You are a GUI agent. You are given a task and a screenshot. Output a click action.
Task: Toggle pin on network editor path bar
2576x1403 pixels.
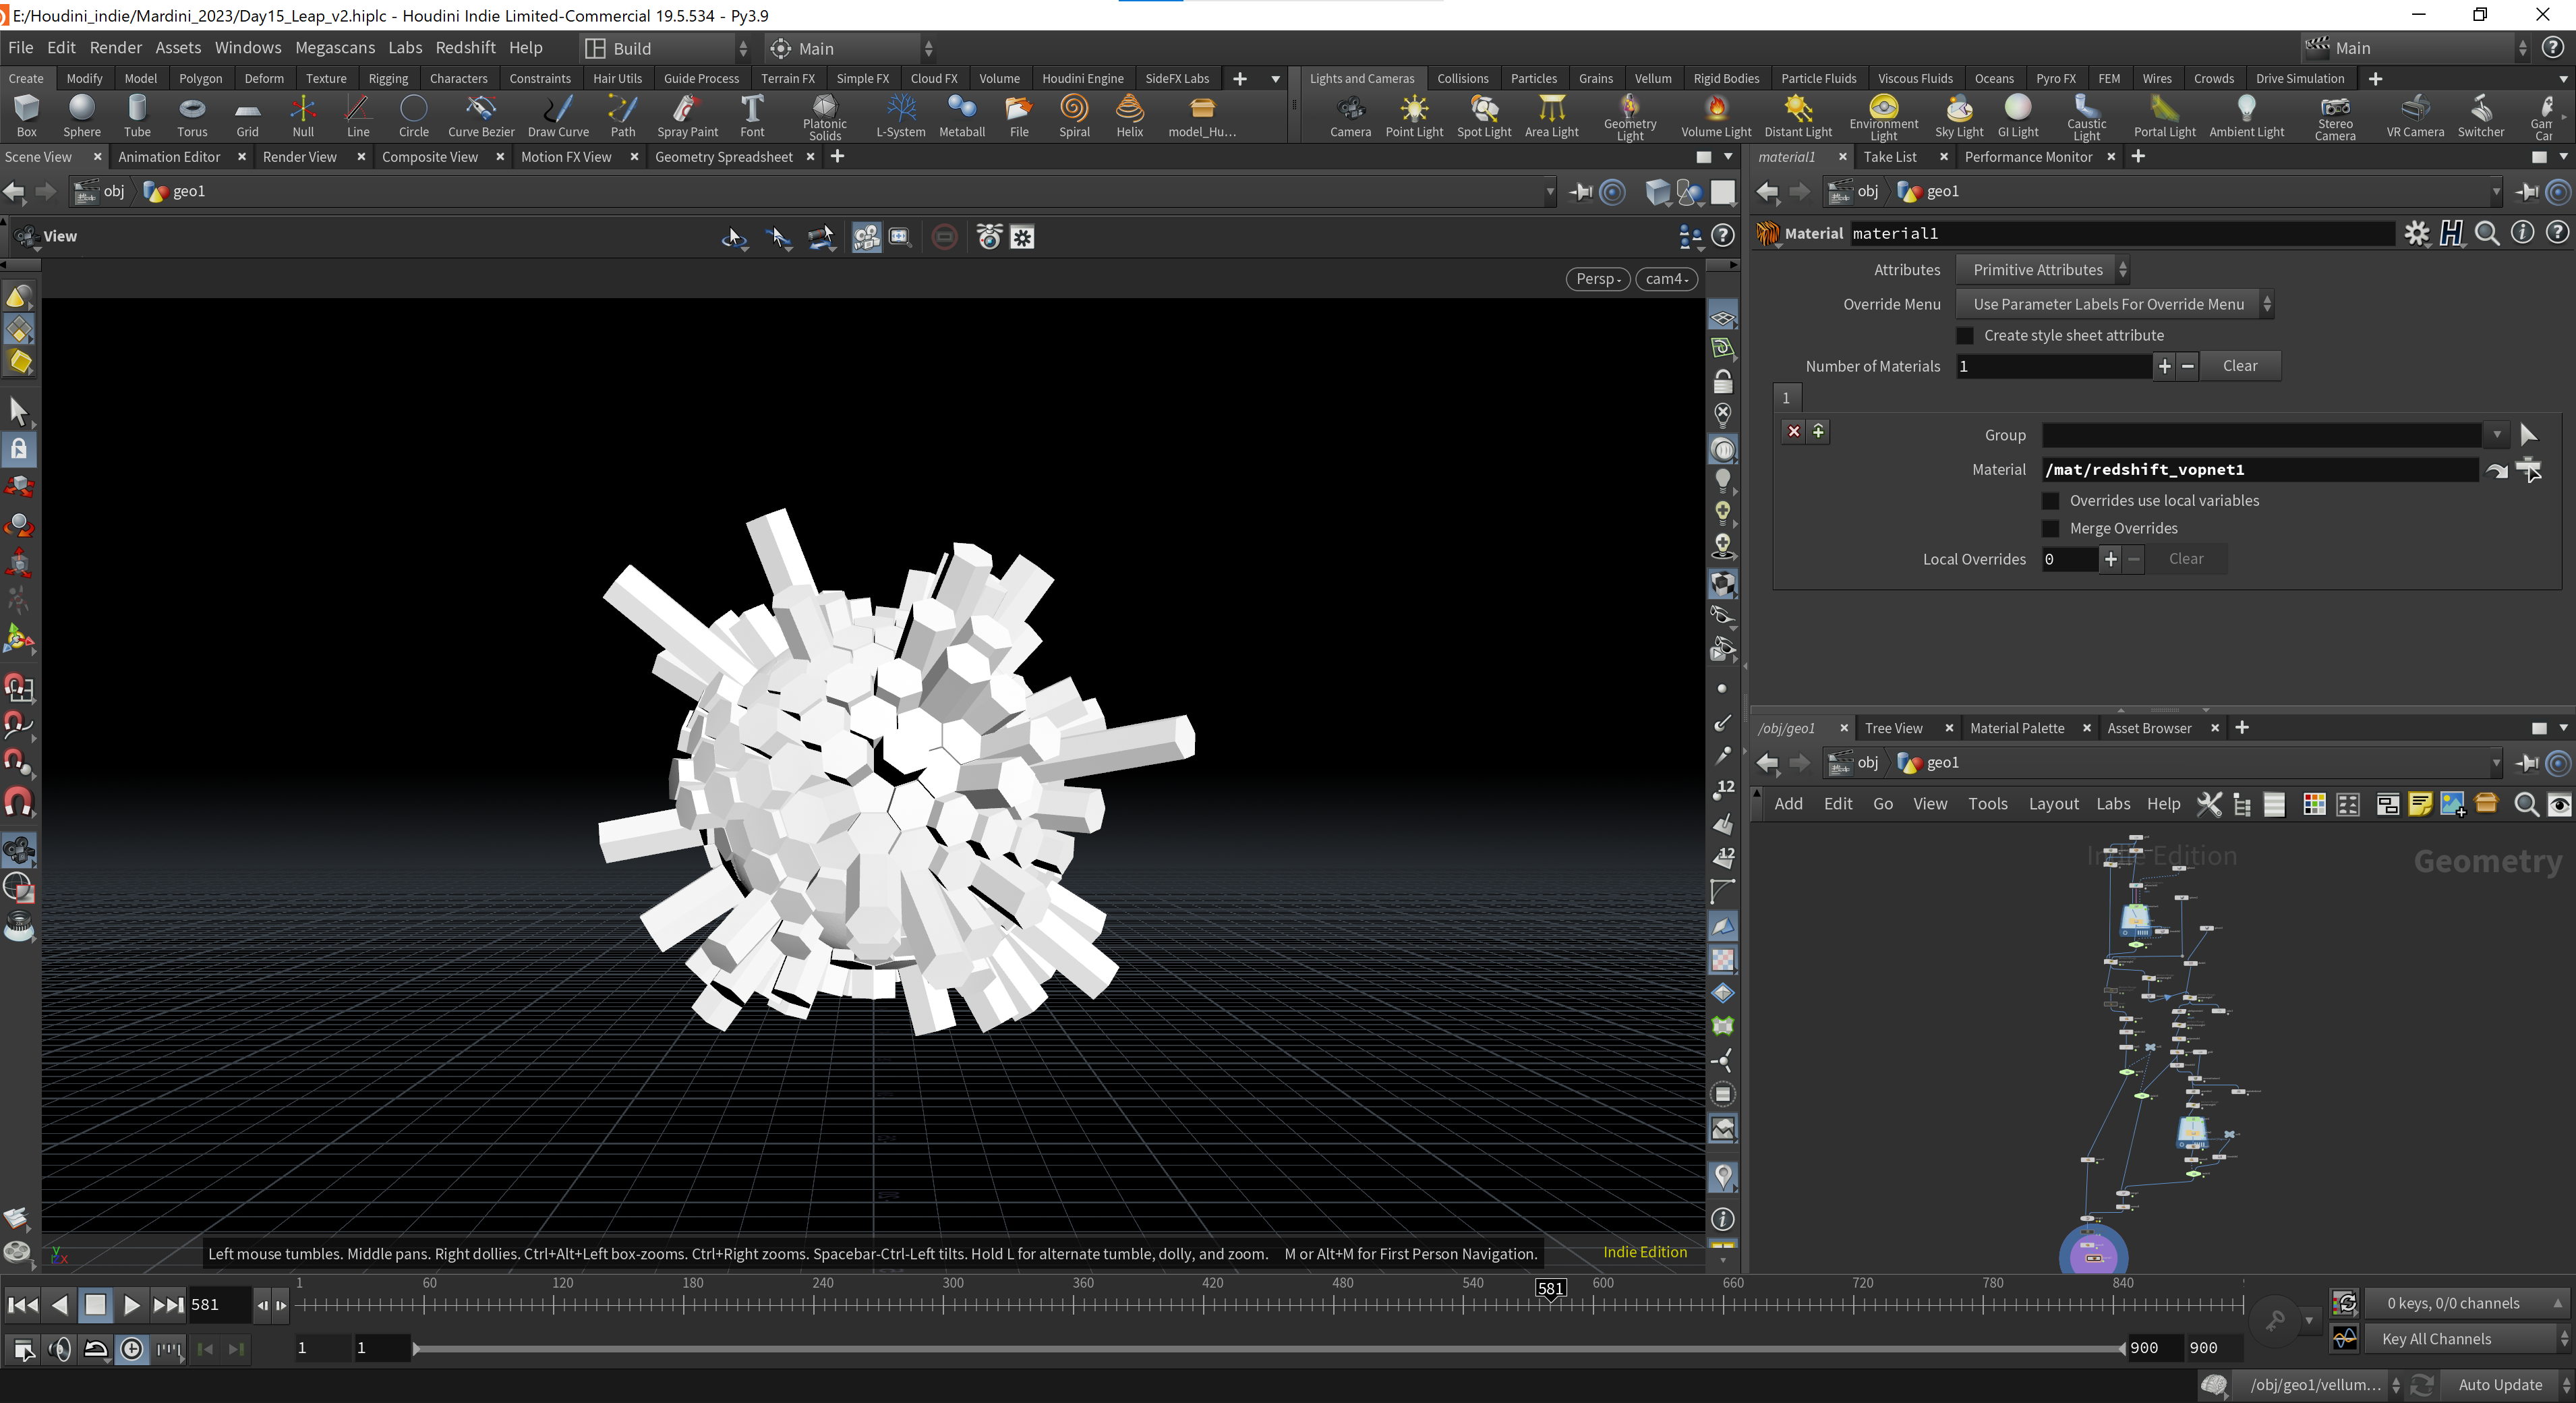2527,763
